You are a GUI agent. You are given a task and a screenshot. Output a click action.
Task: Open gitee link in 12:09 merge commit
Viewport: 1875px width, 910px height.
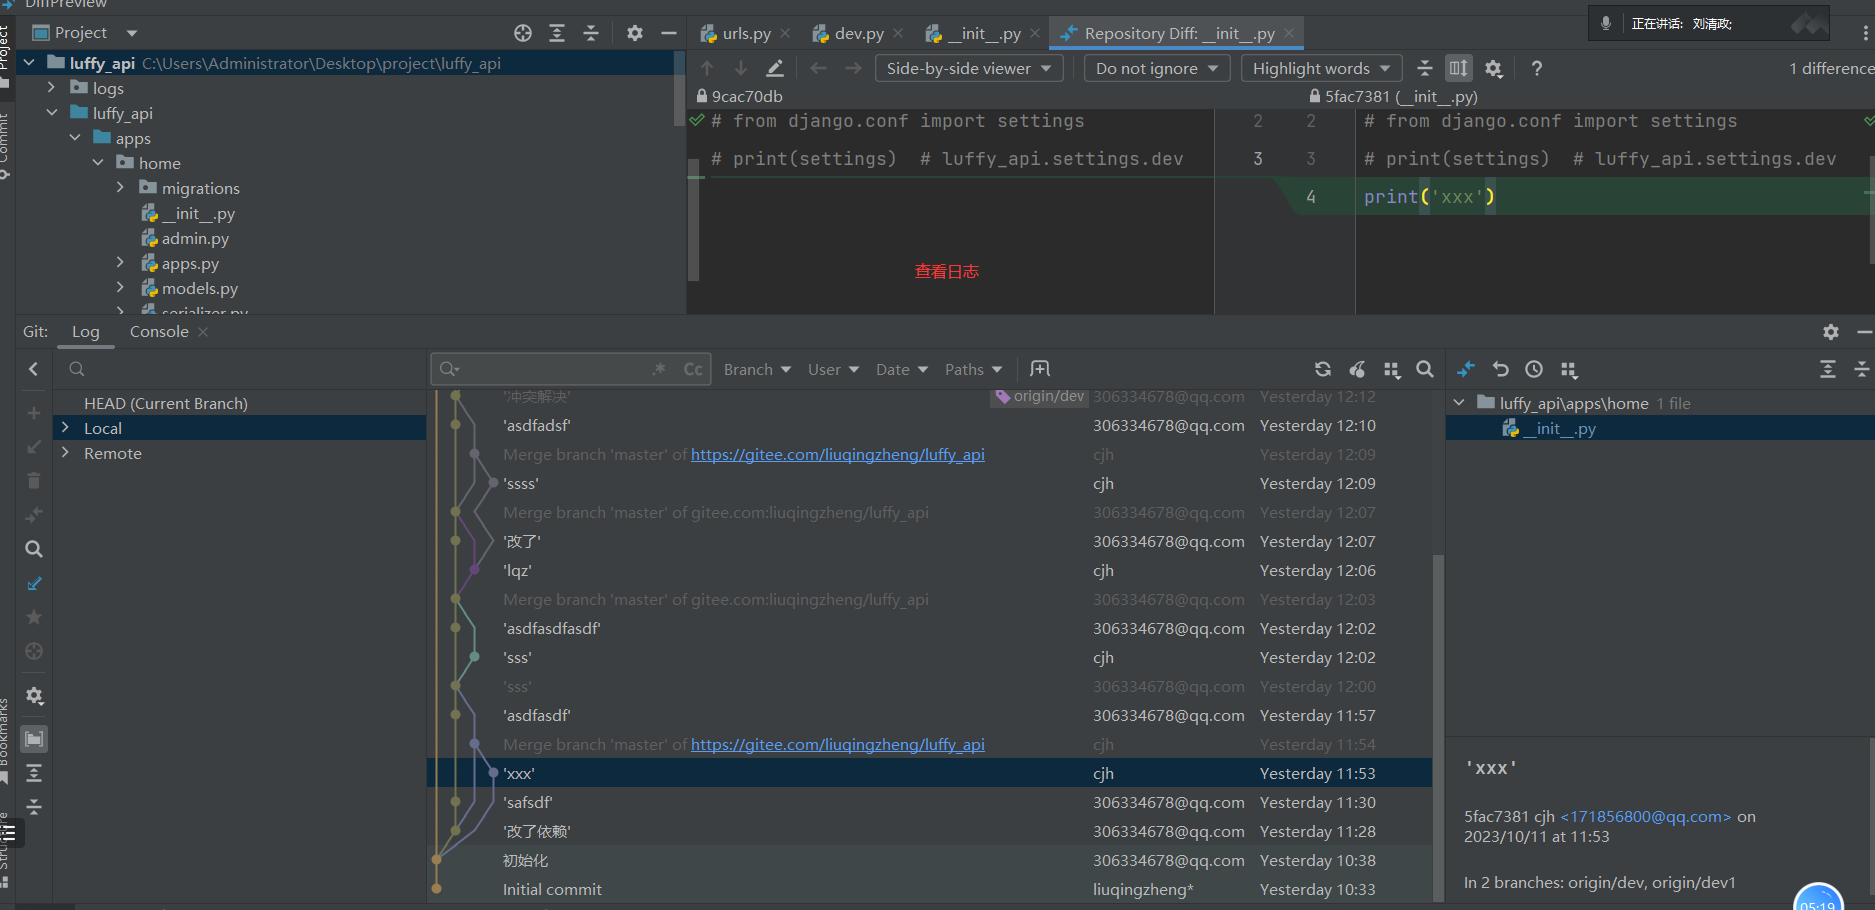tap(837, 454)
